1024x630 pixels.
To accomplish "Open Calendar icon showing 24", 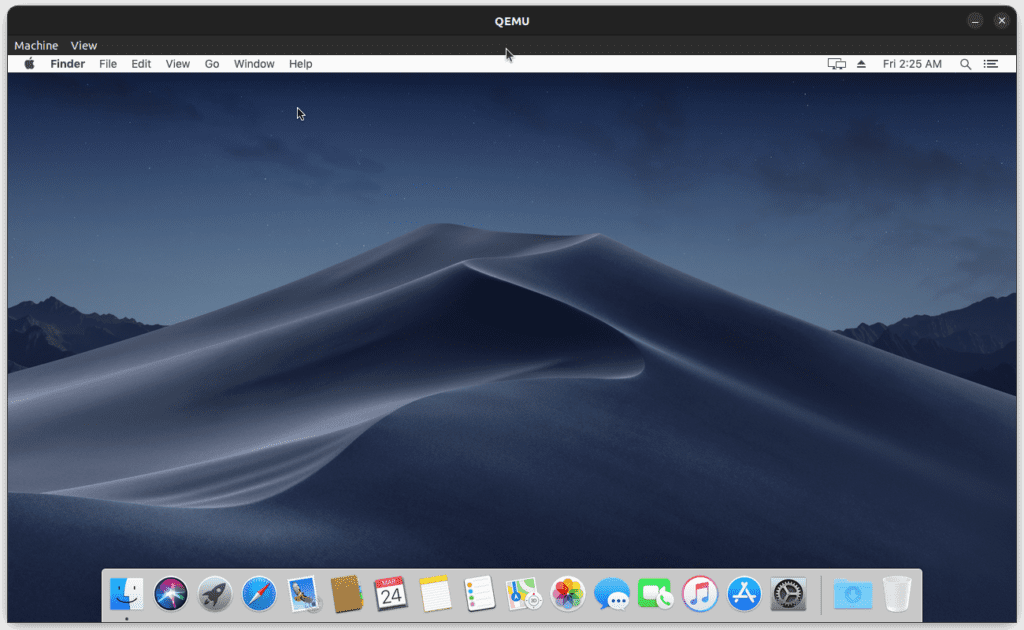I will (x=391, y=594).
